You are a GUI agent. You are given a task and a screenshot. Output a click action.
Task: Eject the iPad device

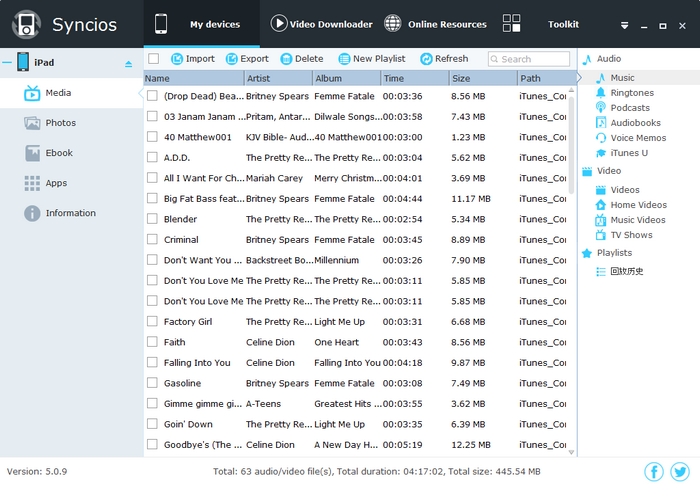[x=129, y=64]
